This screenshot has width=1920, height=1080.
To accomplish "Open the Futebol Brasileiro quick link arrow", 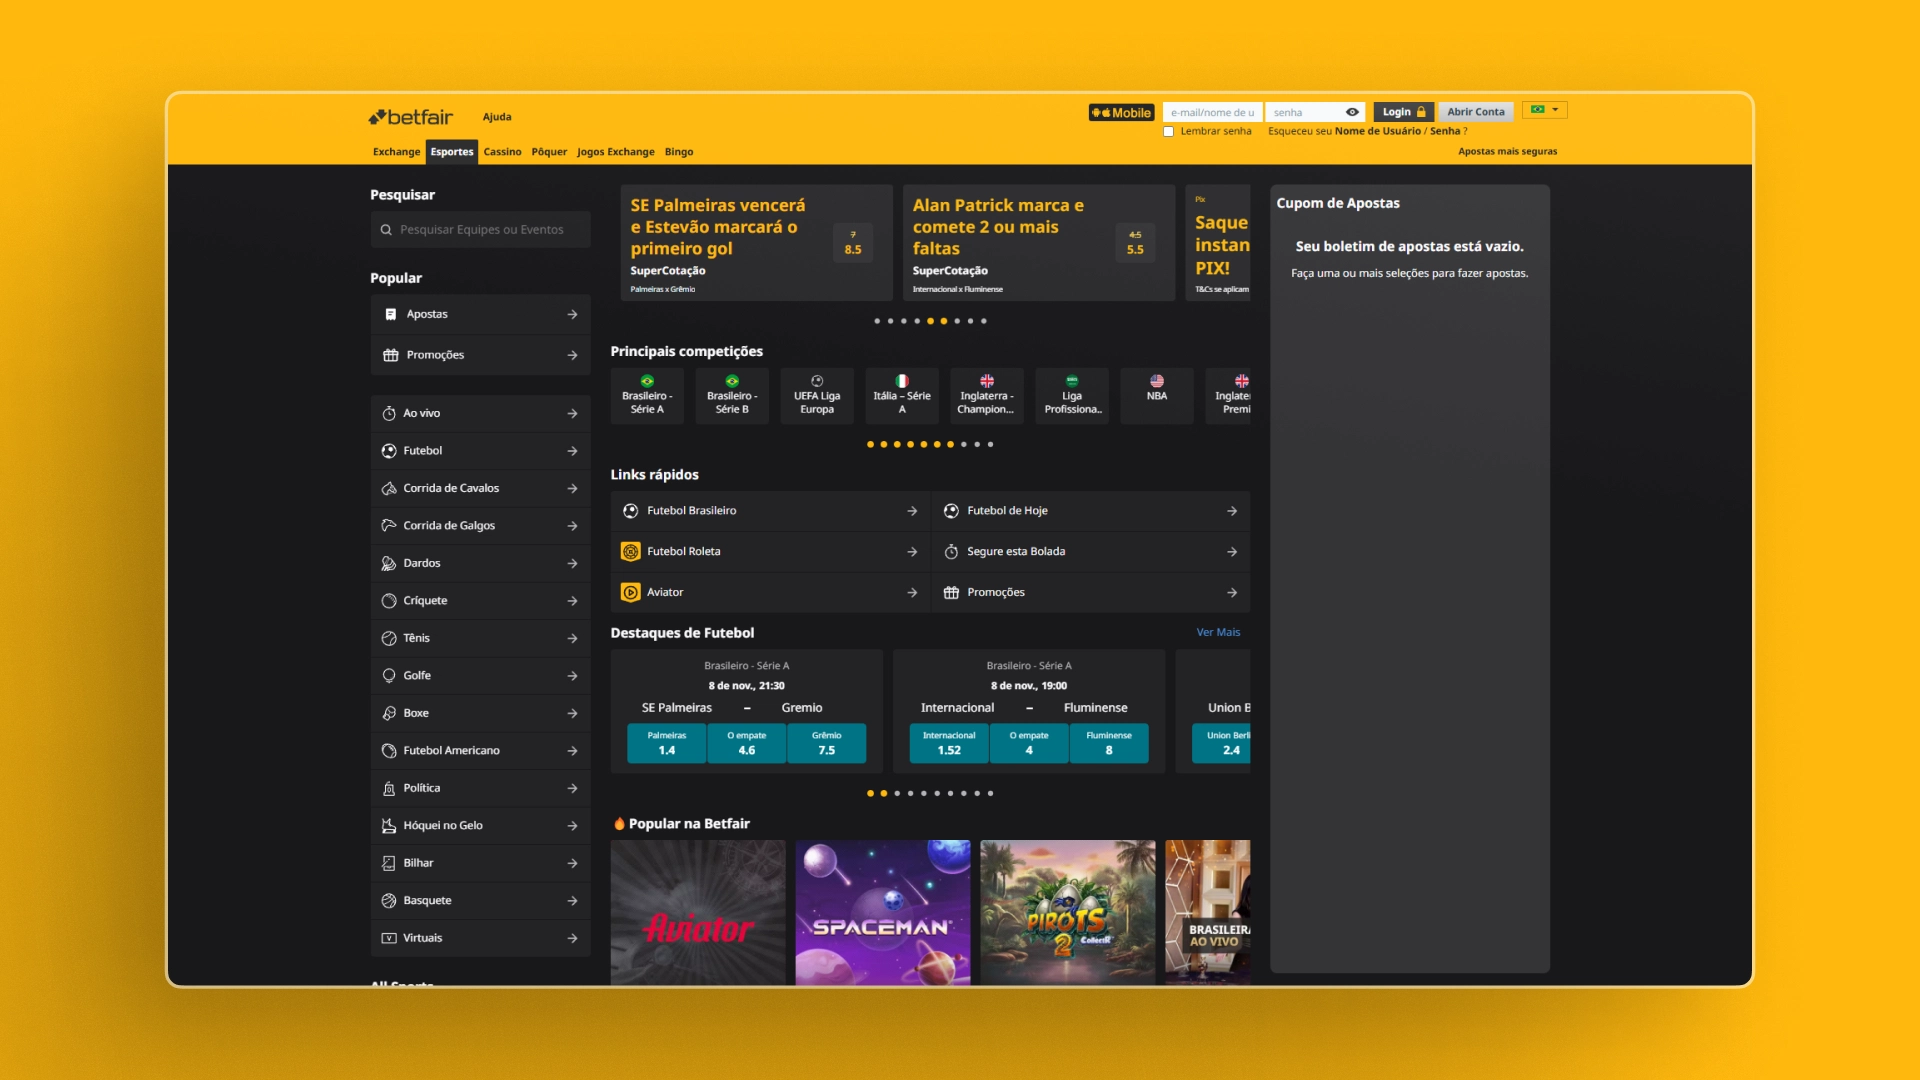I will (912, 511).
